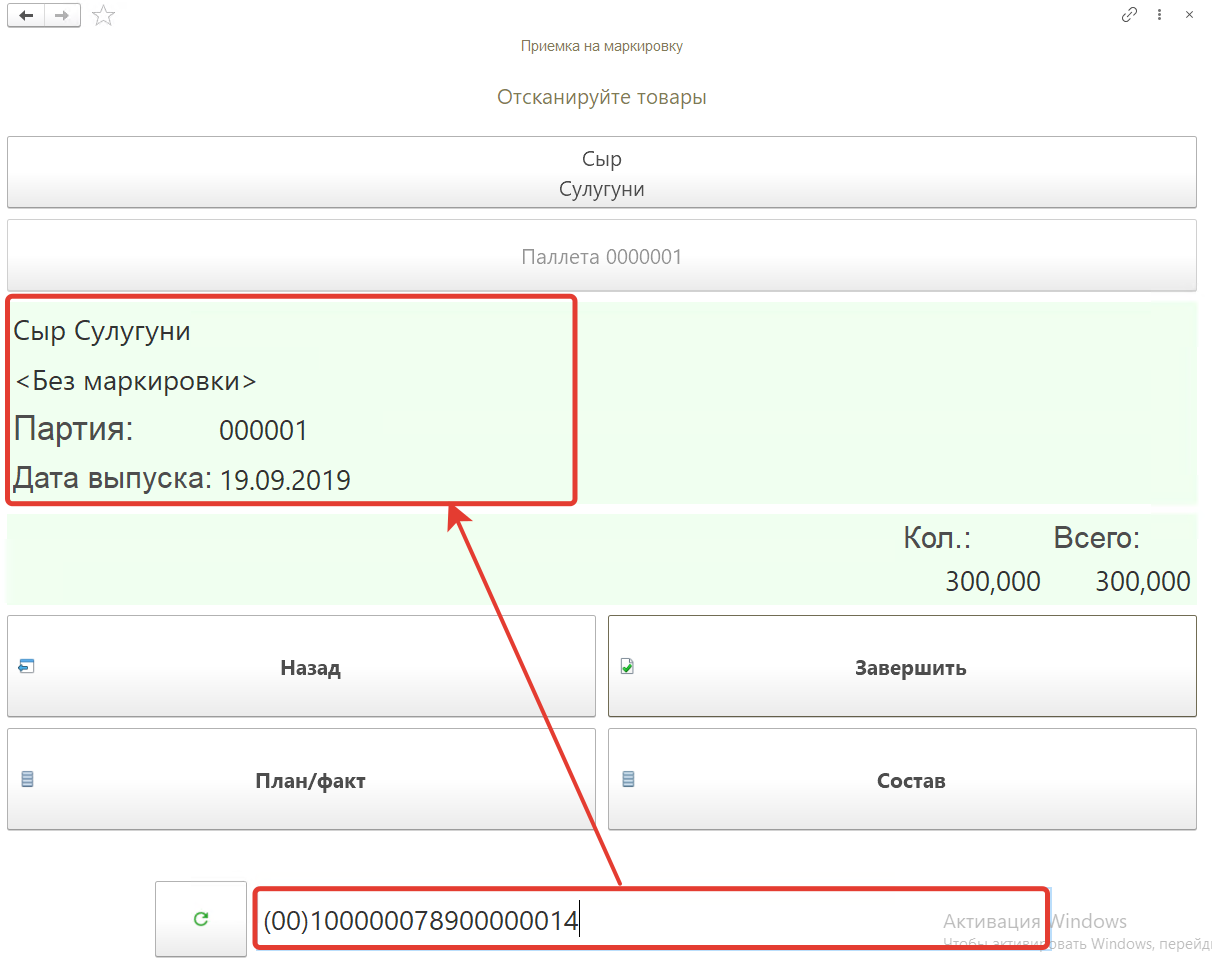Click the Партия value 000001
The width and height of the screenshot is (1212, 959).
[x=263, y=431]
